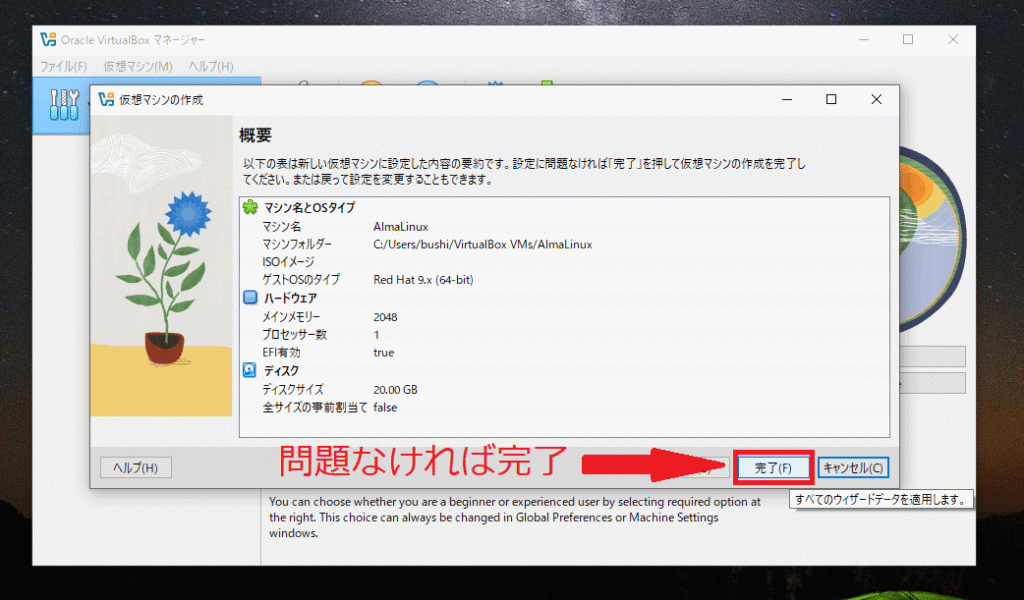The image size is (1024, 600).
Task: Click the EFI value true
Action: point(384,353)
